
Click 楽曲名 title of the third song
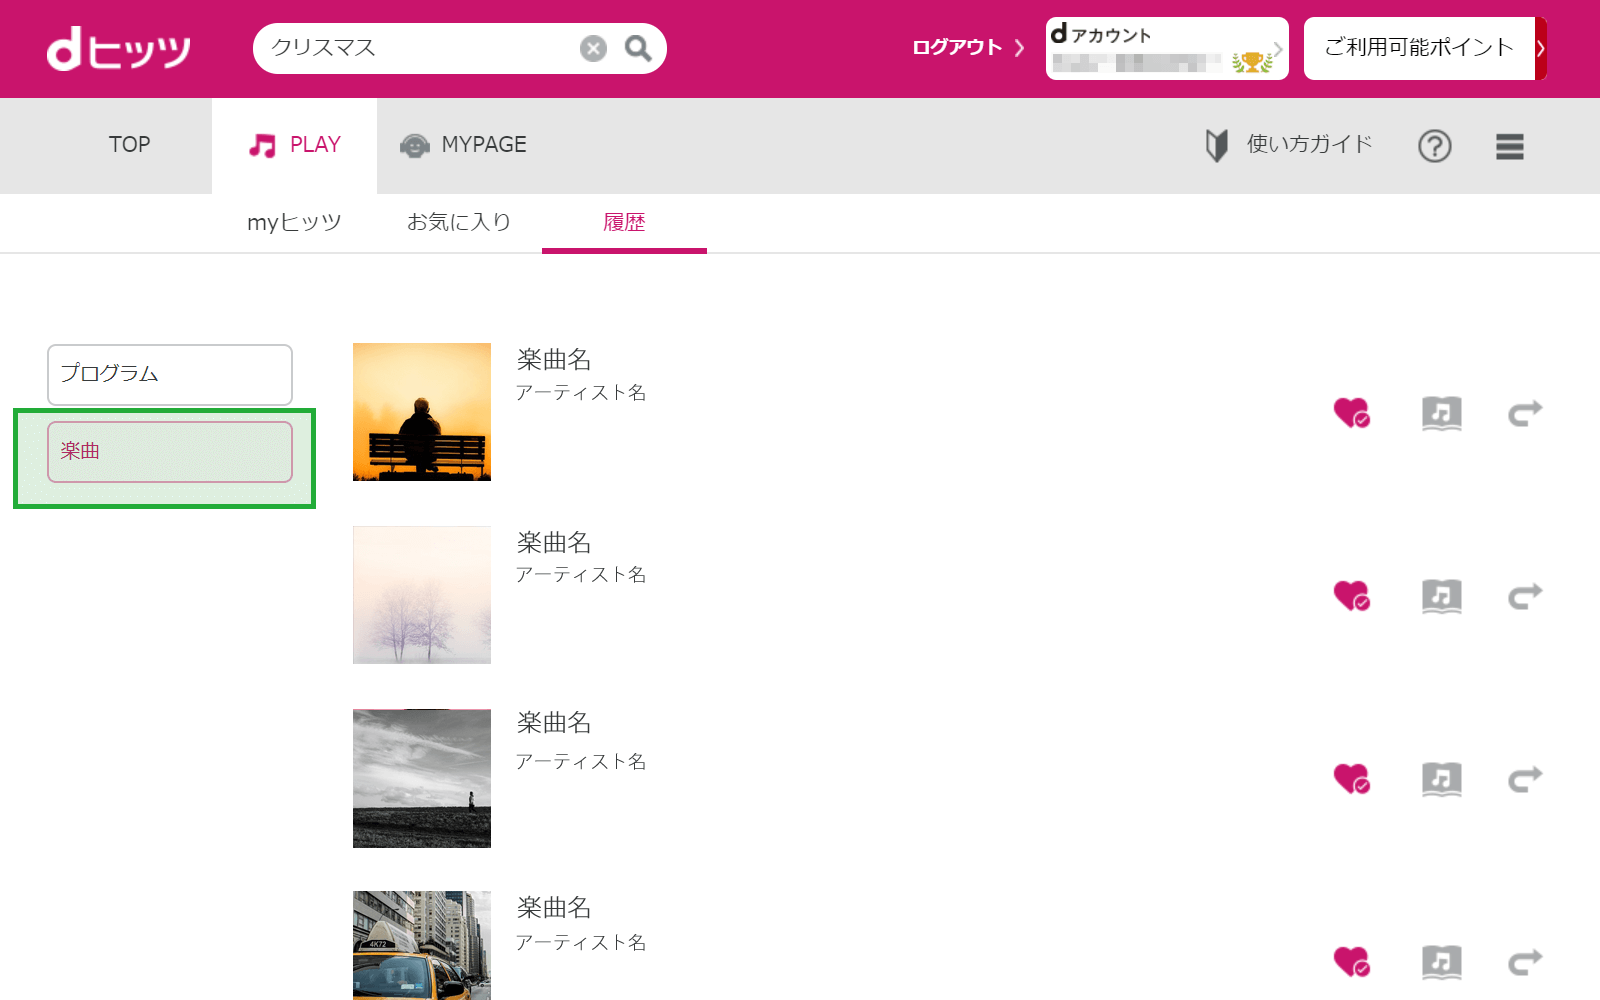pyautogui.click(x=554, y=722)
